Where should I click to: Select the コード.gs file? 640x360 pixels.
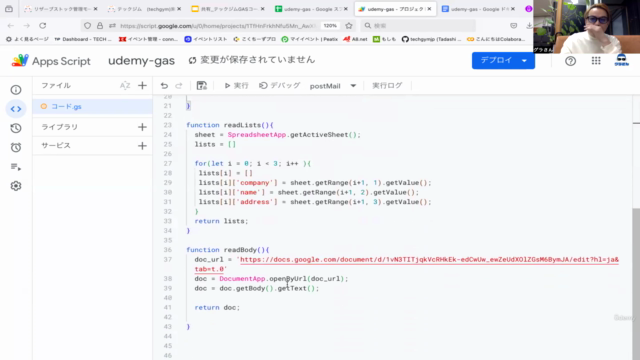[x=92, y=107]
